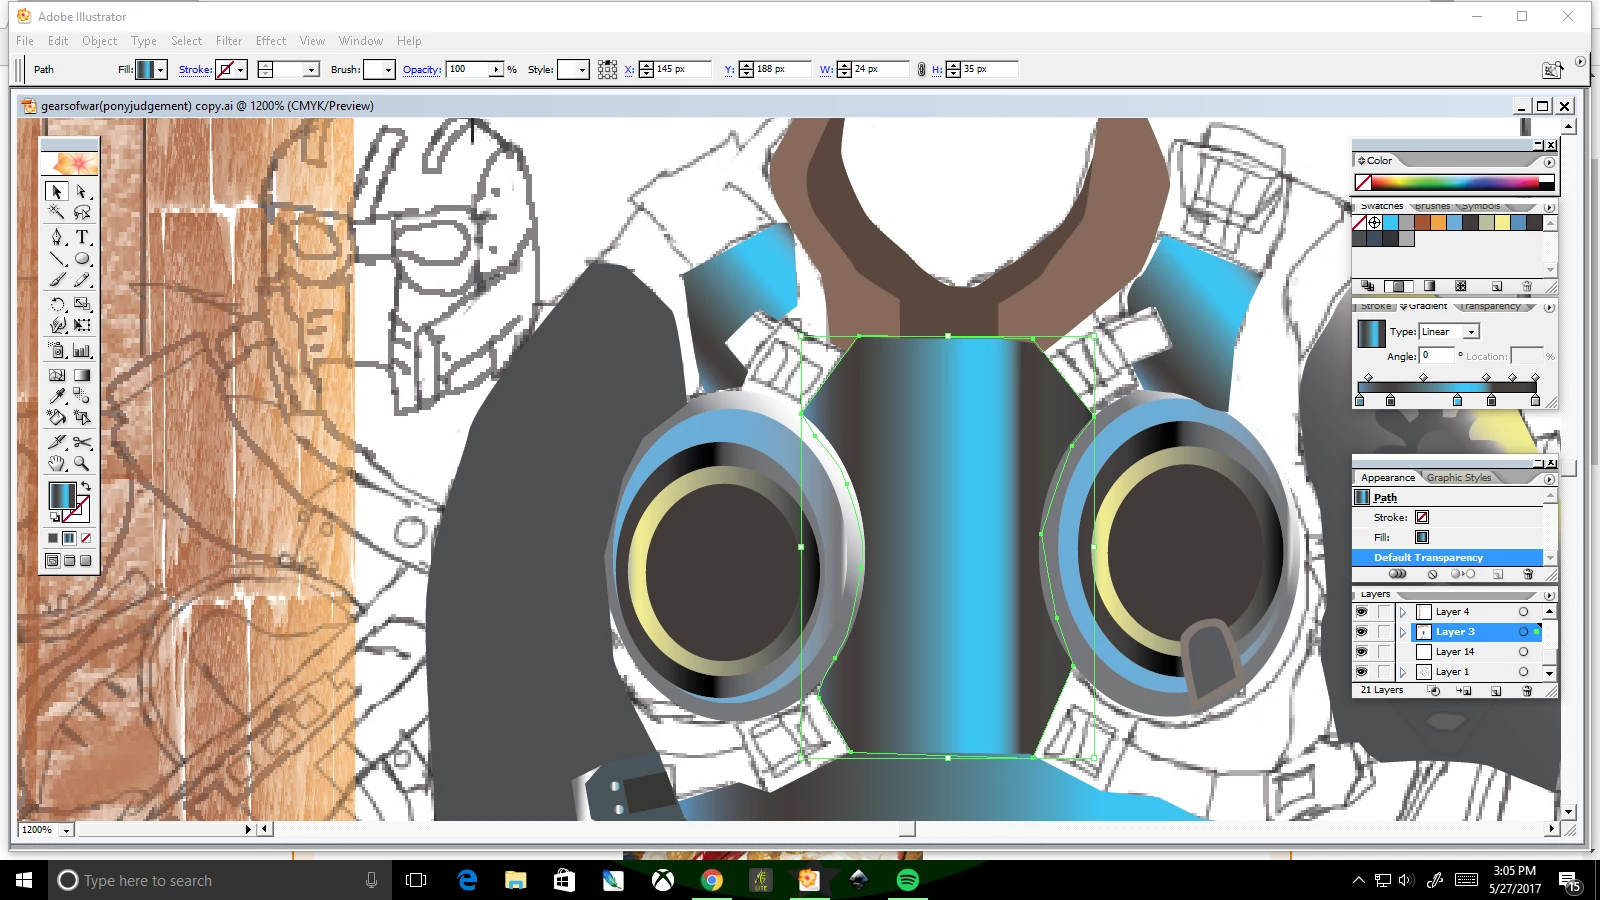
Task: Click the Stroke link in control bar
Action: 195,70
